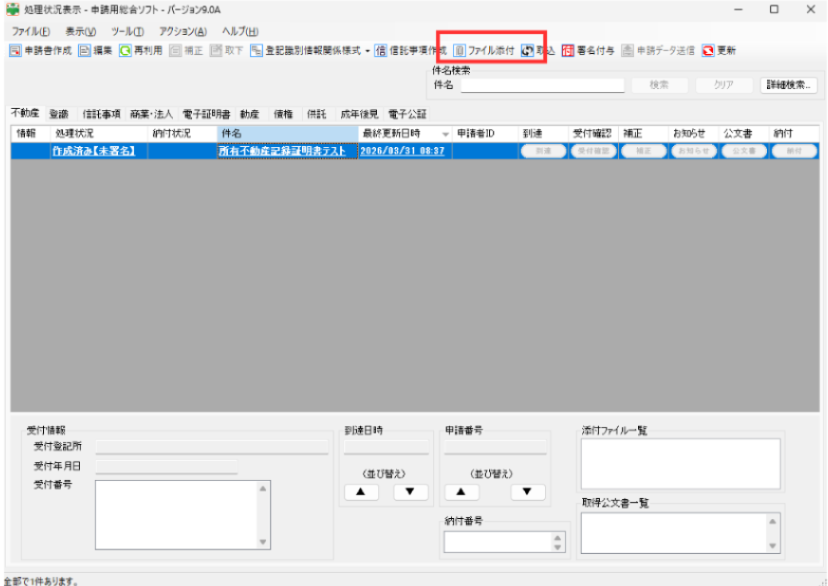Switch to the 電子公証 tab
This screenshot has width=828, height=586.
[x=406, y=114]
